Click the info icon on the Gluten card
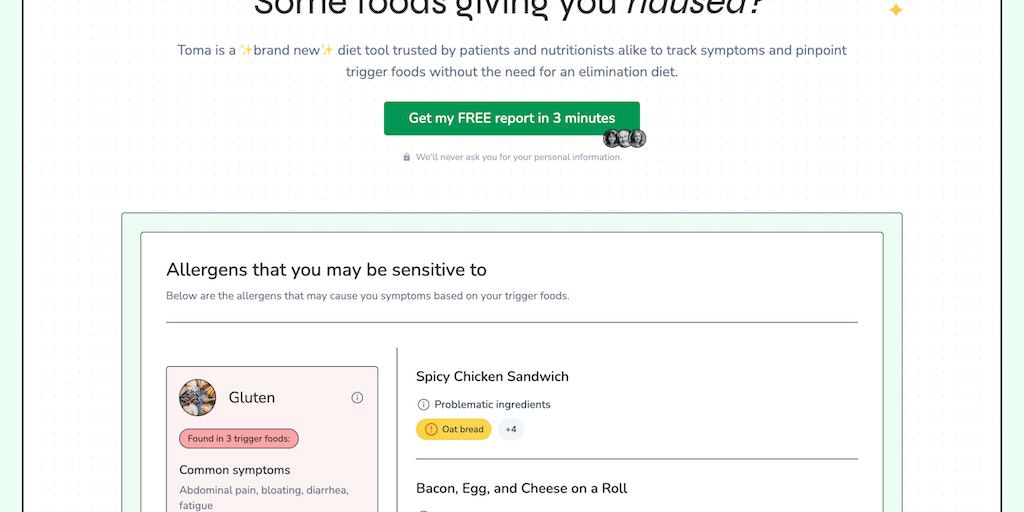Image resolution: width=1024 pixels, height=512 pixels. 357,398
